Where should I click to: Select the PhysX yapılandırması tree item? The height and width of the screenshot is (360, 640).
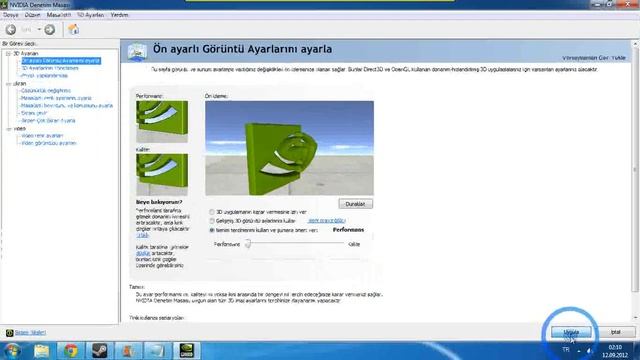click(x=44, y=76)
